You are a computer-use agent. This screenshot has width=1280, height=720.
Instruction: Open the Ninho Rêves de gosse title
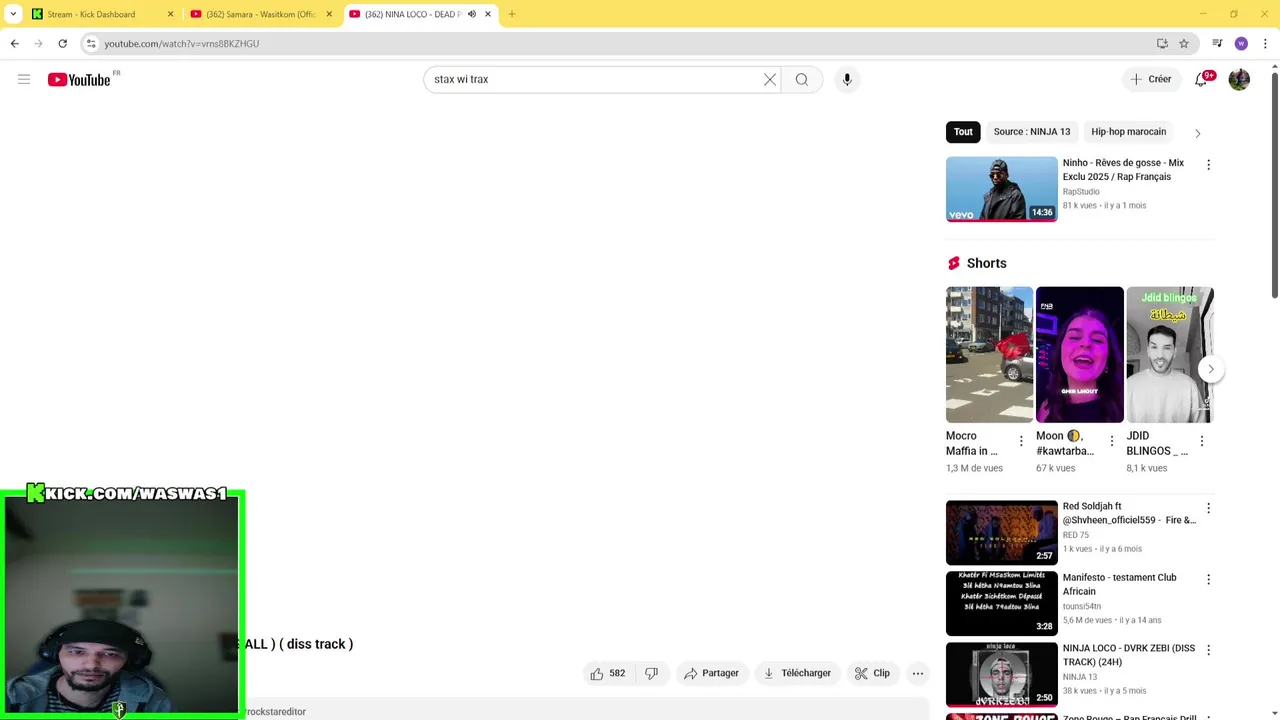click(x=1123, y=170)
